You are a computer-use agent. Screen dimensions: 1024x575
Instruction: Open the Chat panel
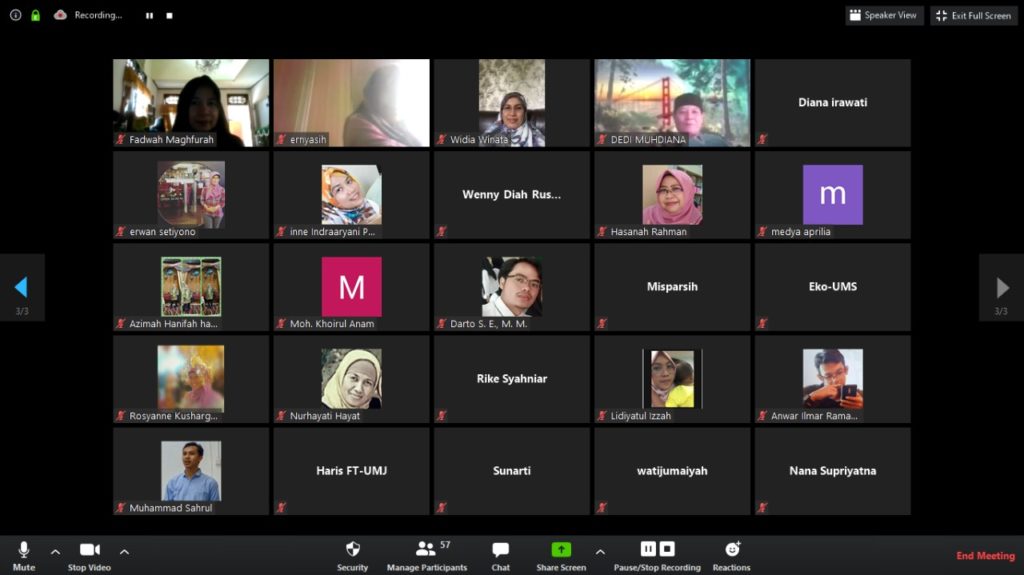click(501, 555)
